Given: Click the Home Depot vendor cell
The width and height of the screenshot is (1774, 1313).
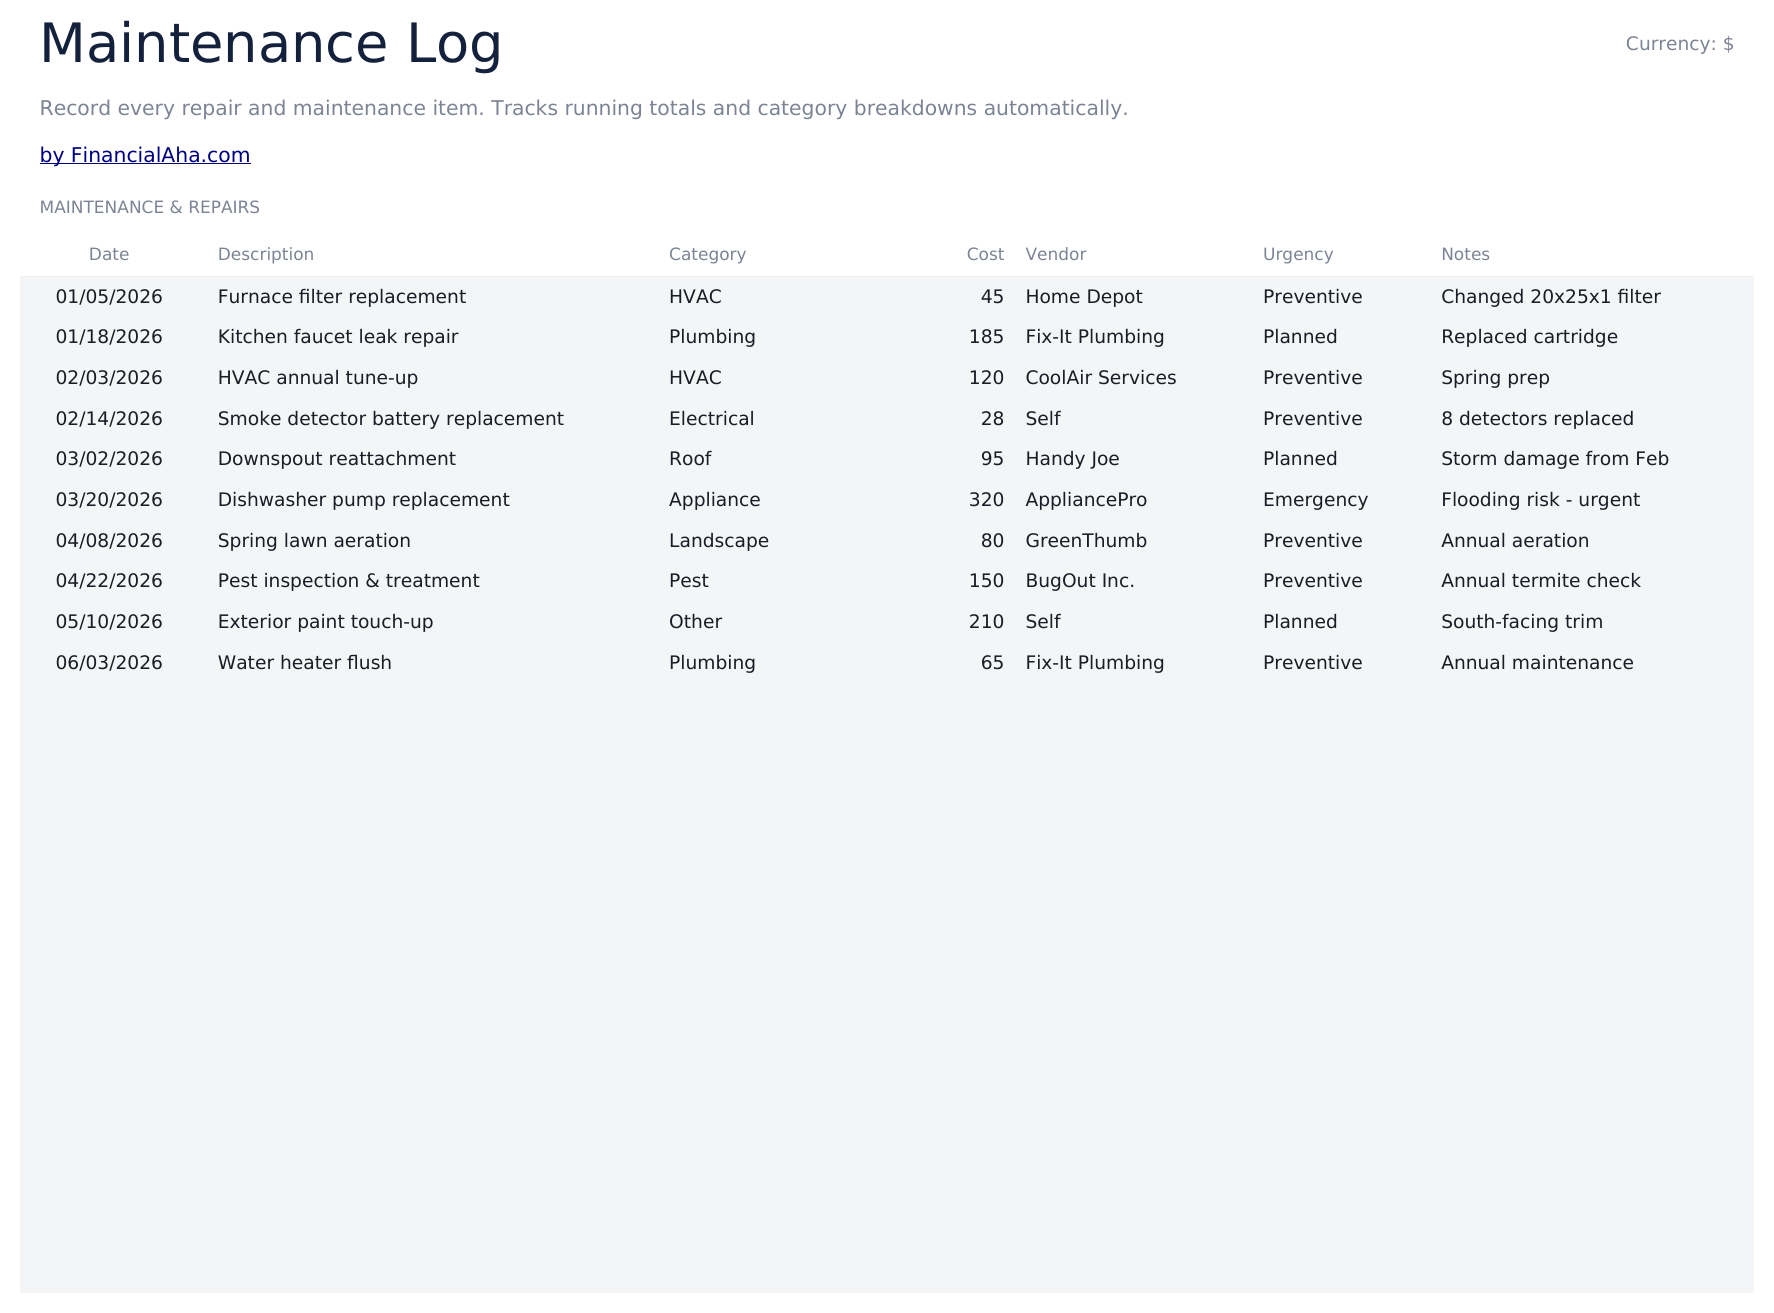Looking at the screenshot, I should click(1084, 297).
